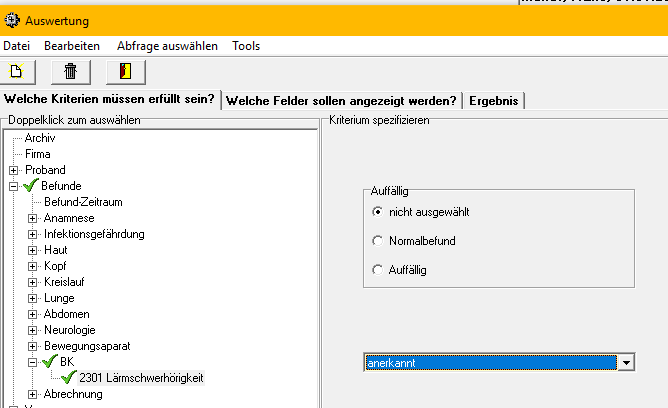Viewport: 668px width, 408px height.
Task: Select the Normalbefund radio option
Action: (x=377, y=241)
